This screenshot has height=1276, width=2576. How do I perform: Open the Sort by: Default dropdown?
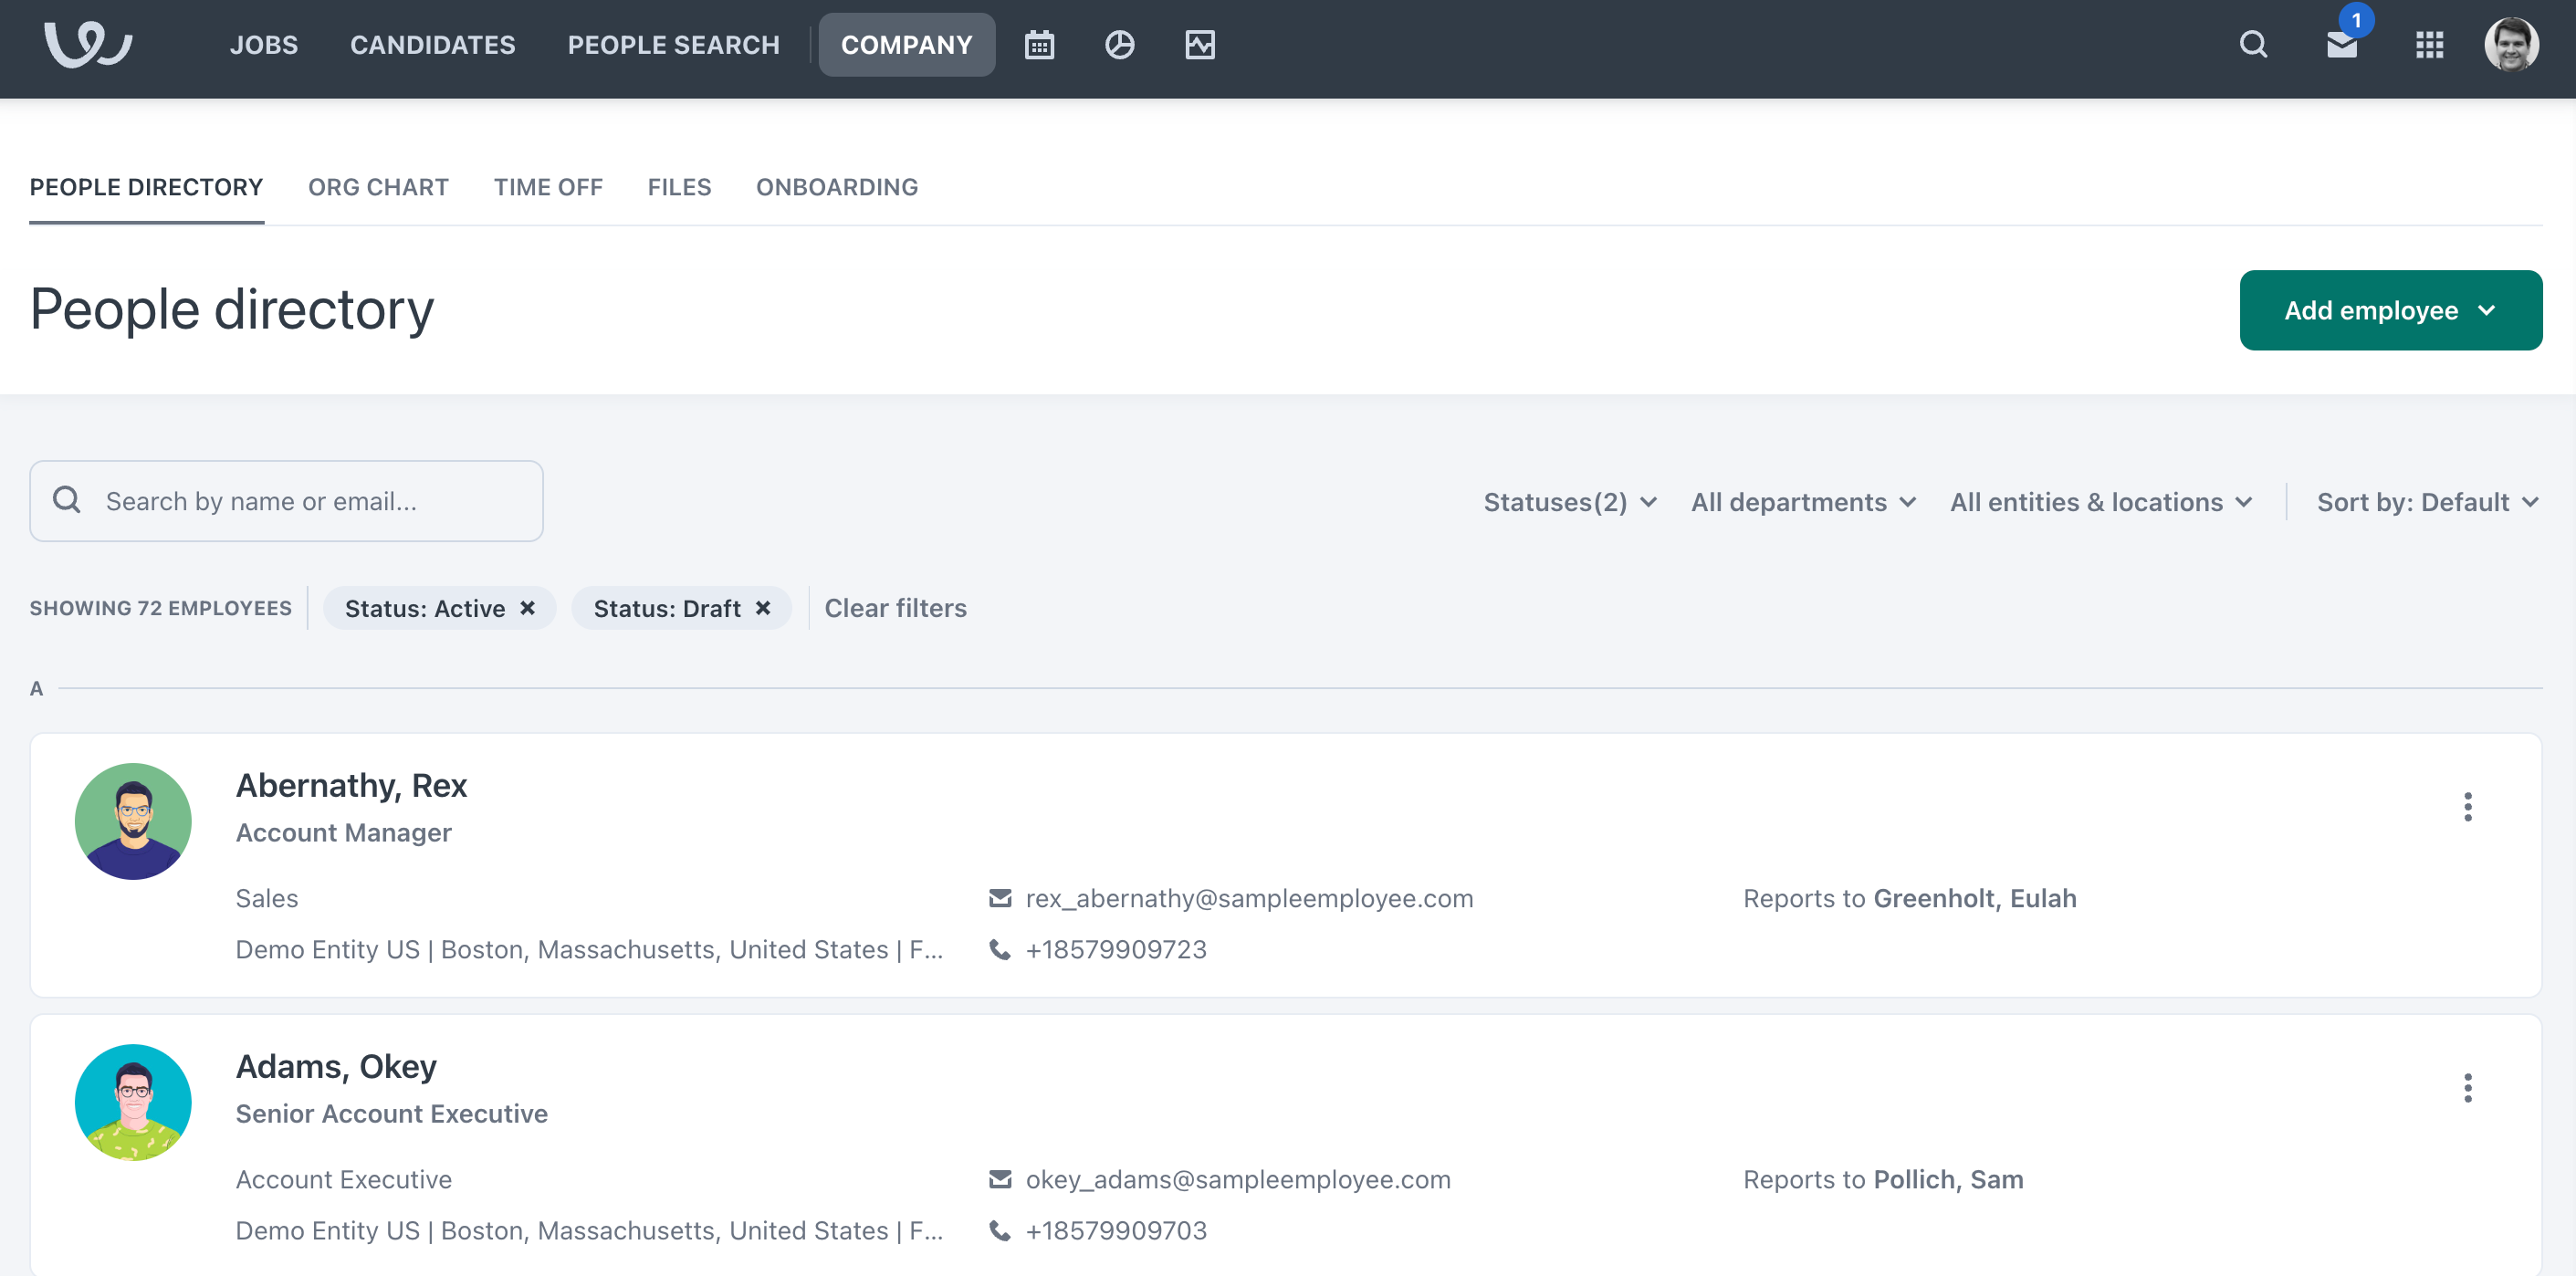pos(2426,502)
